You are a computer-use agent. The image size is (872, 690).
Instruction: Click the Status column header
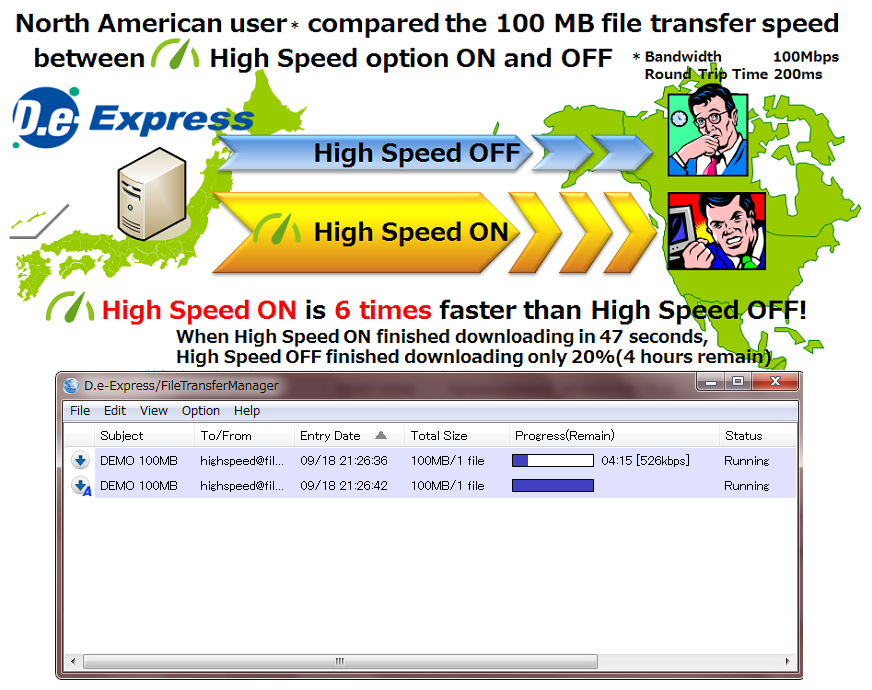click(744, 436)
